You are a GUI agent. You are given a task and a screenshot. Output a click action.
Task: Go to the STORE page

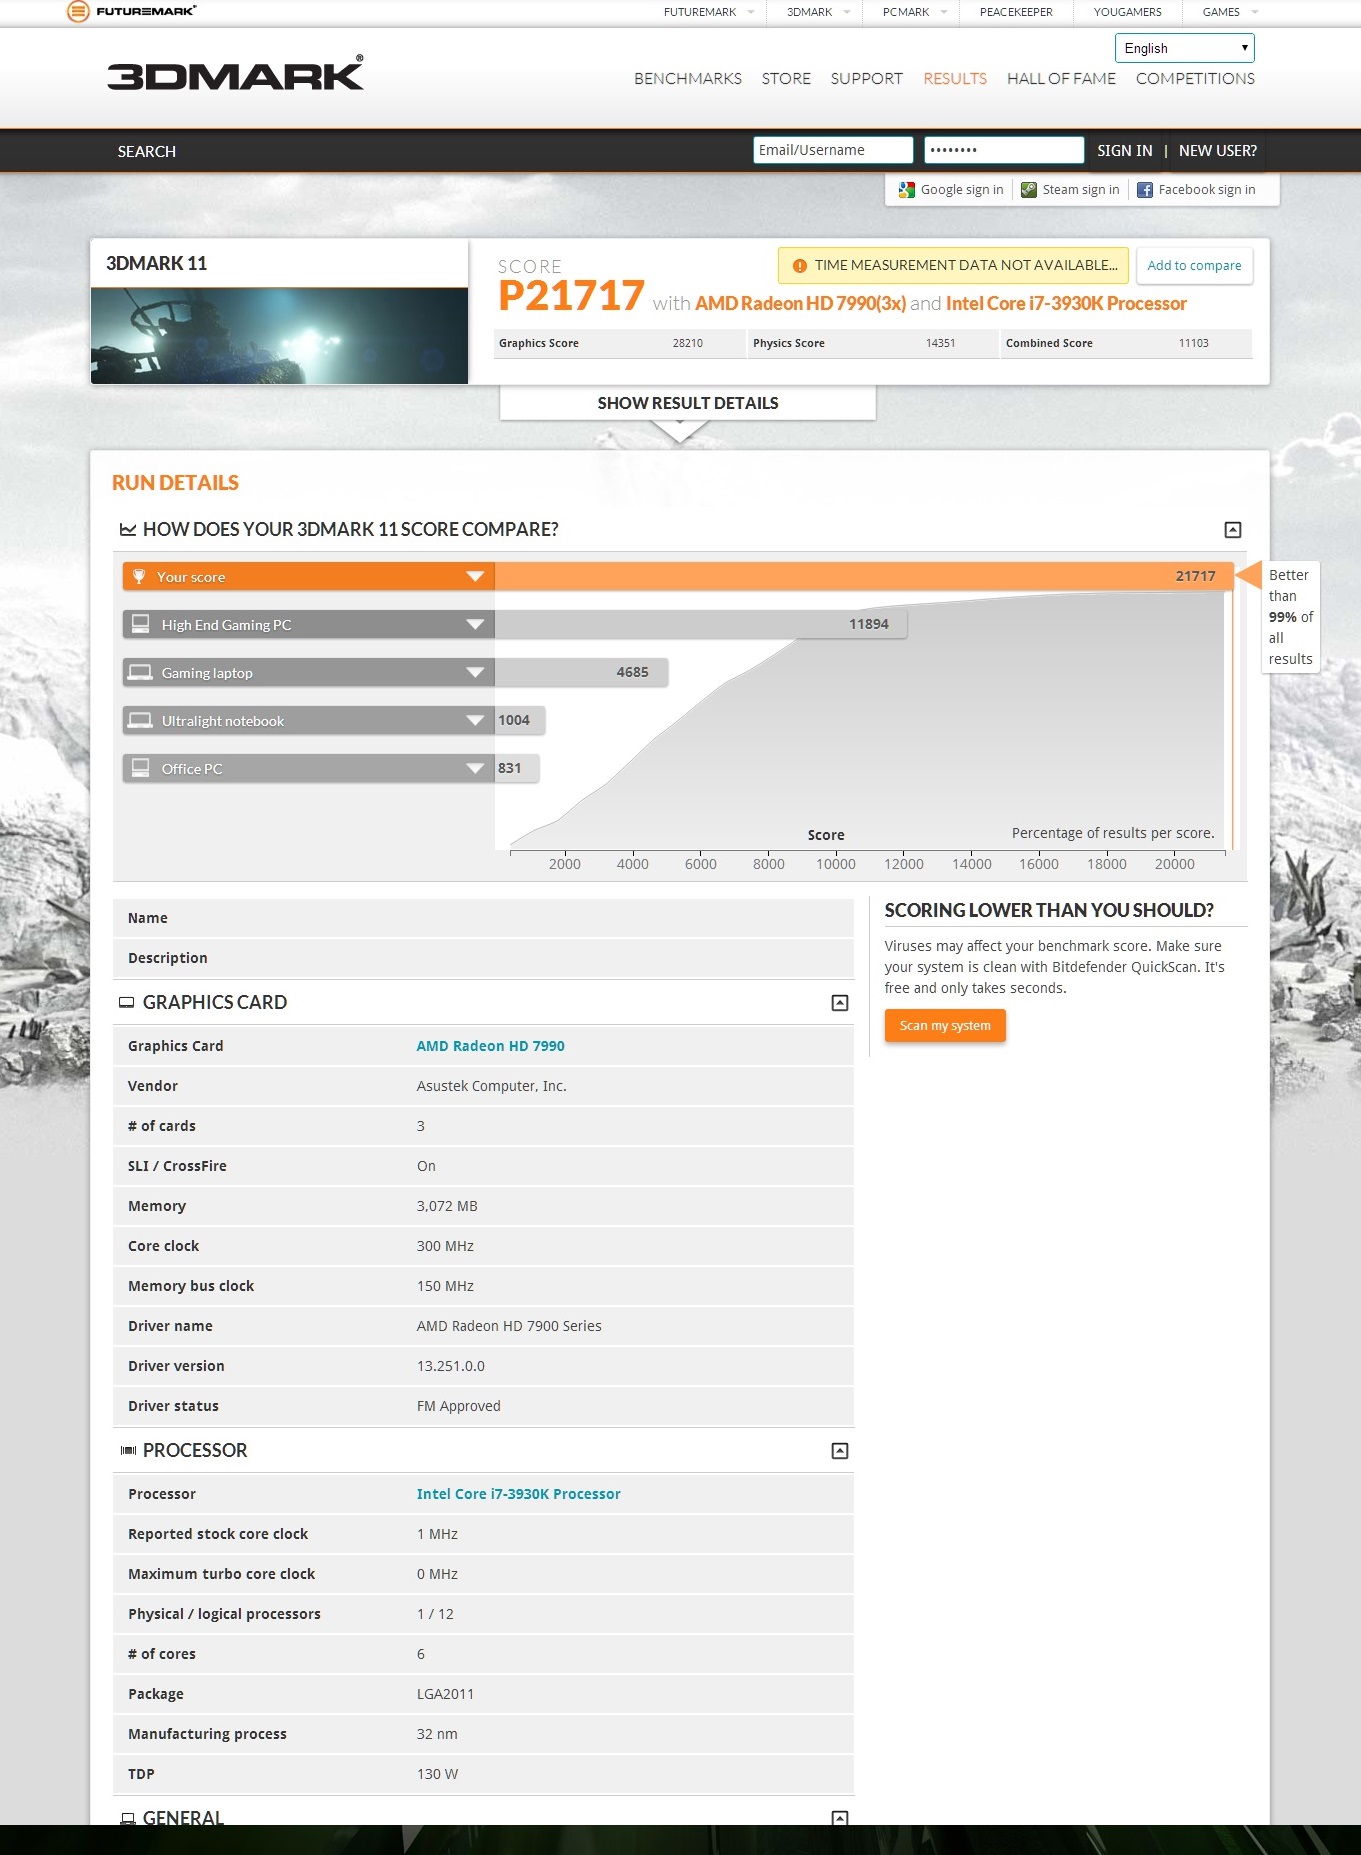786,79
